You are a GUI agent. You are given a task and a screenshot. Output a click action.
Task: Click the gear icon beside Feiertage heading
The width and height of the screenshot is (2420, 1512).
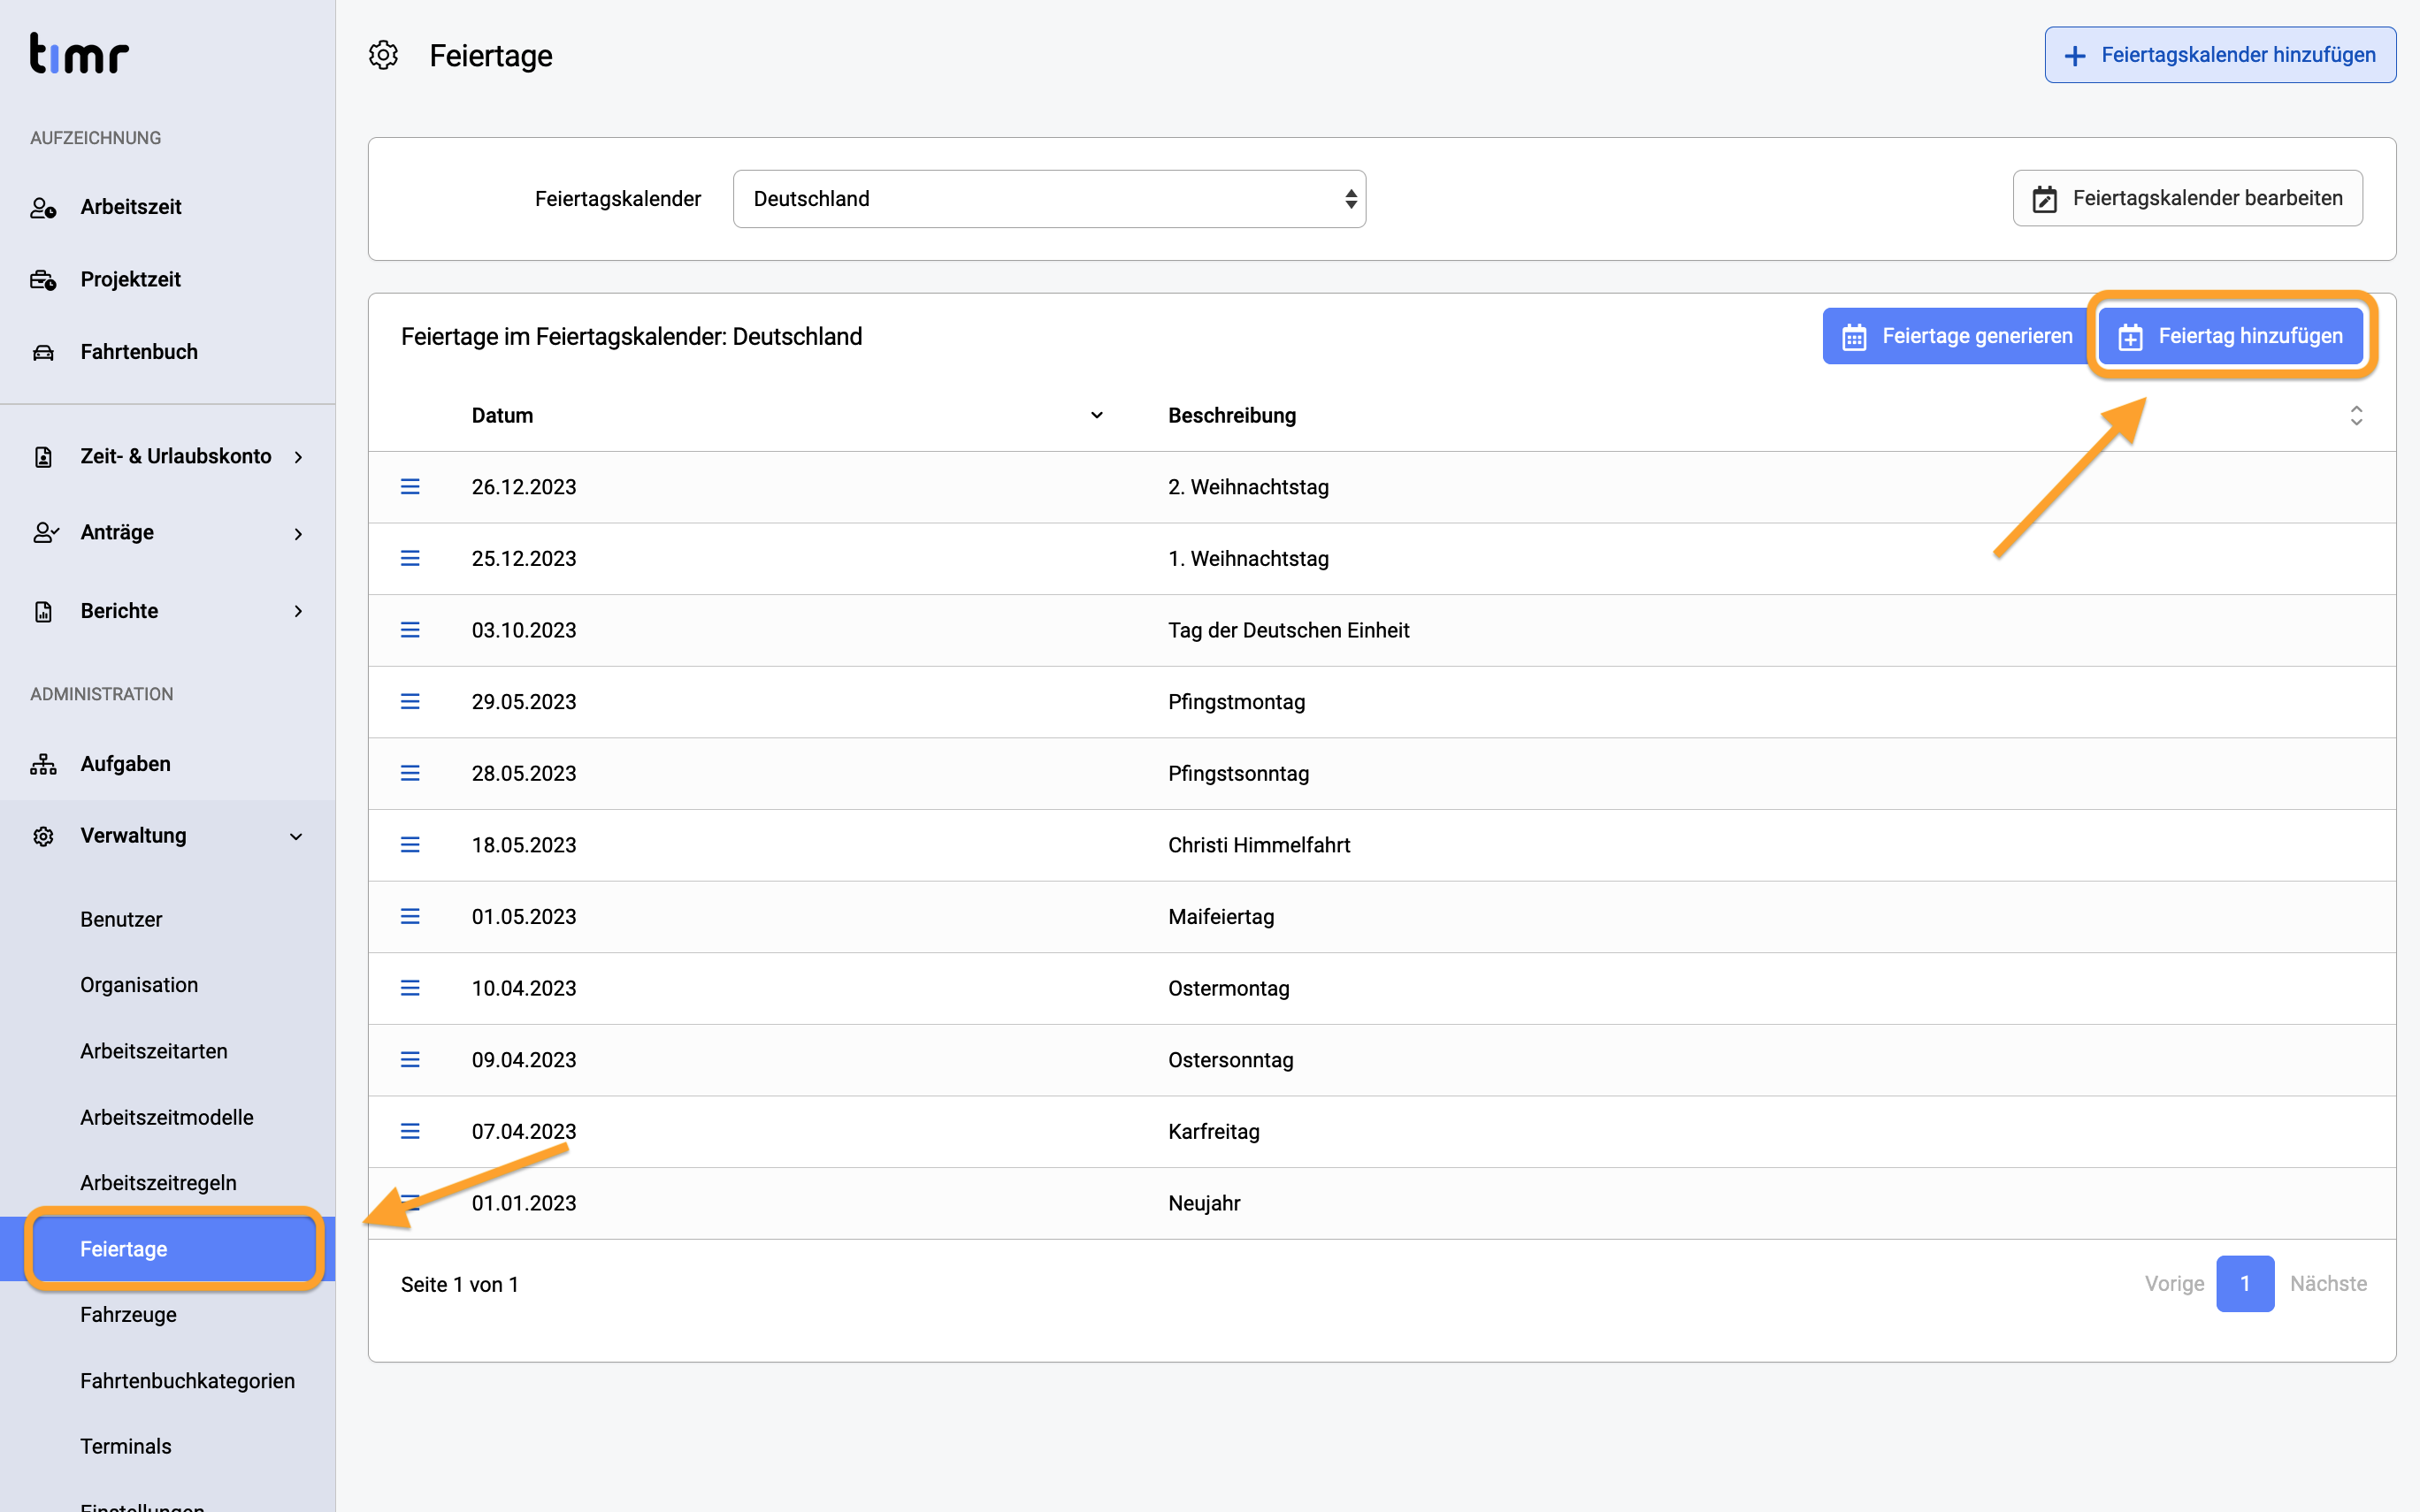384,55
